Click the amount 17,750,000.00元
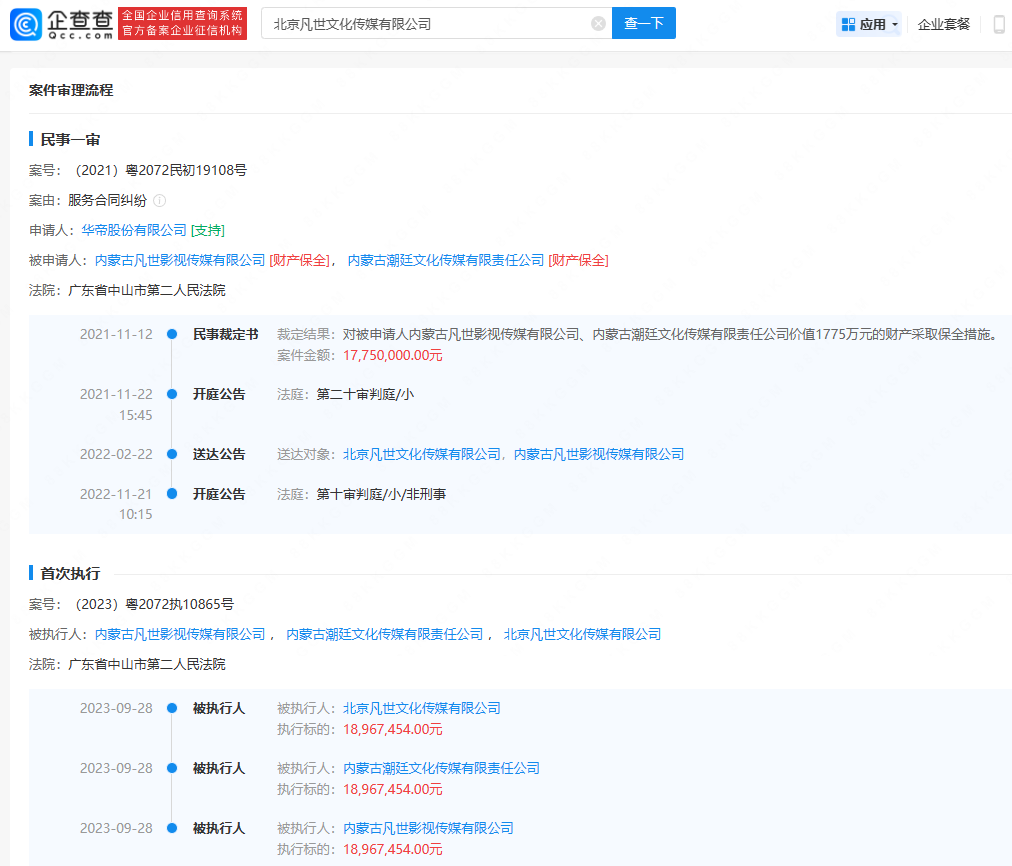 pyautogui.click(x=392, y=356)
